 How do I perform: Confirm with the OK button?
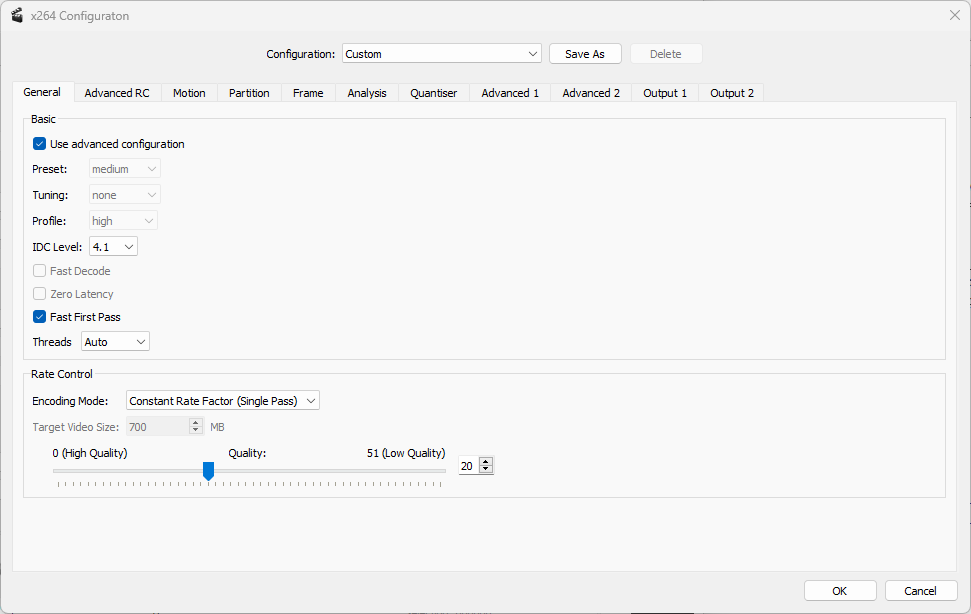[x=840, y=590]
